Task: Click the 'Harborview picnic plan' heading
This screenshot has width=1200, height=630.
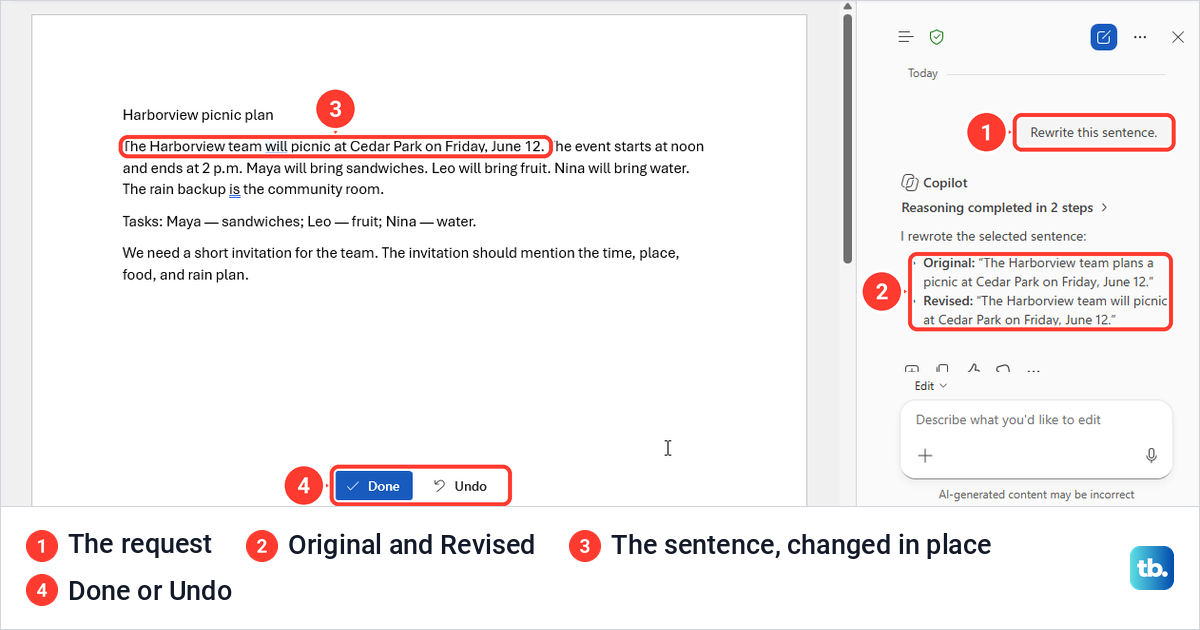Action: click(198, 115)
